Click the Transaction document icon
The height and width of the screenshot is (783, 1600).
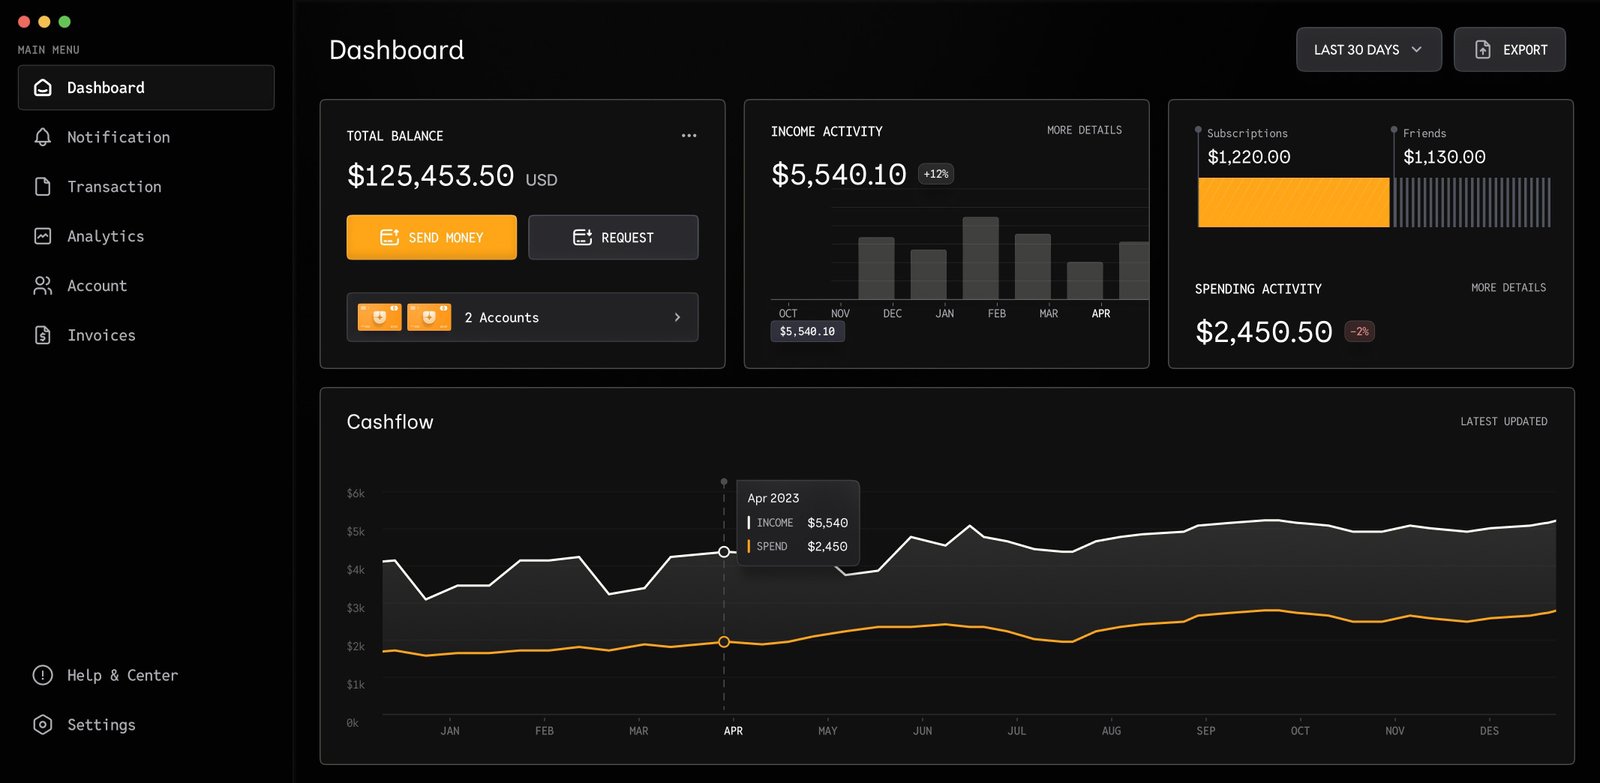(x=42, y=187)
